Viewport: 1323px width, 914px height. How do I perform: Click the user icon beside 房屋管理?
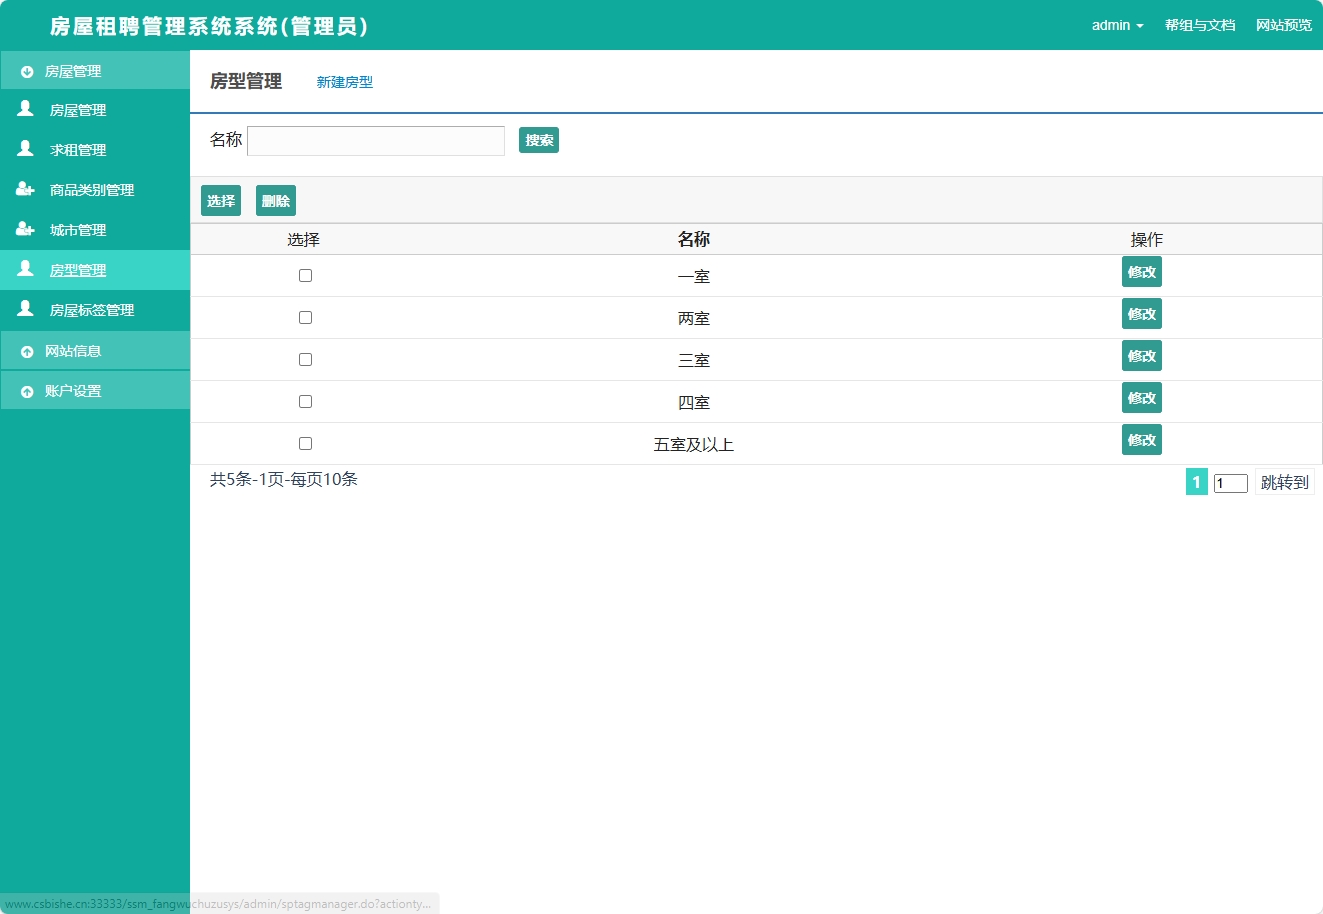[x=24, y=110]
